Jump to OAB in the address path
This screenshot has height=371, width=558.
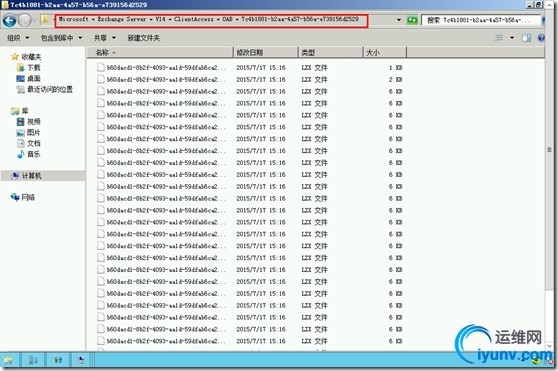[x=227, y=19]
